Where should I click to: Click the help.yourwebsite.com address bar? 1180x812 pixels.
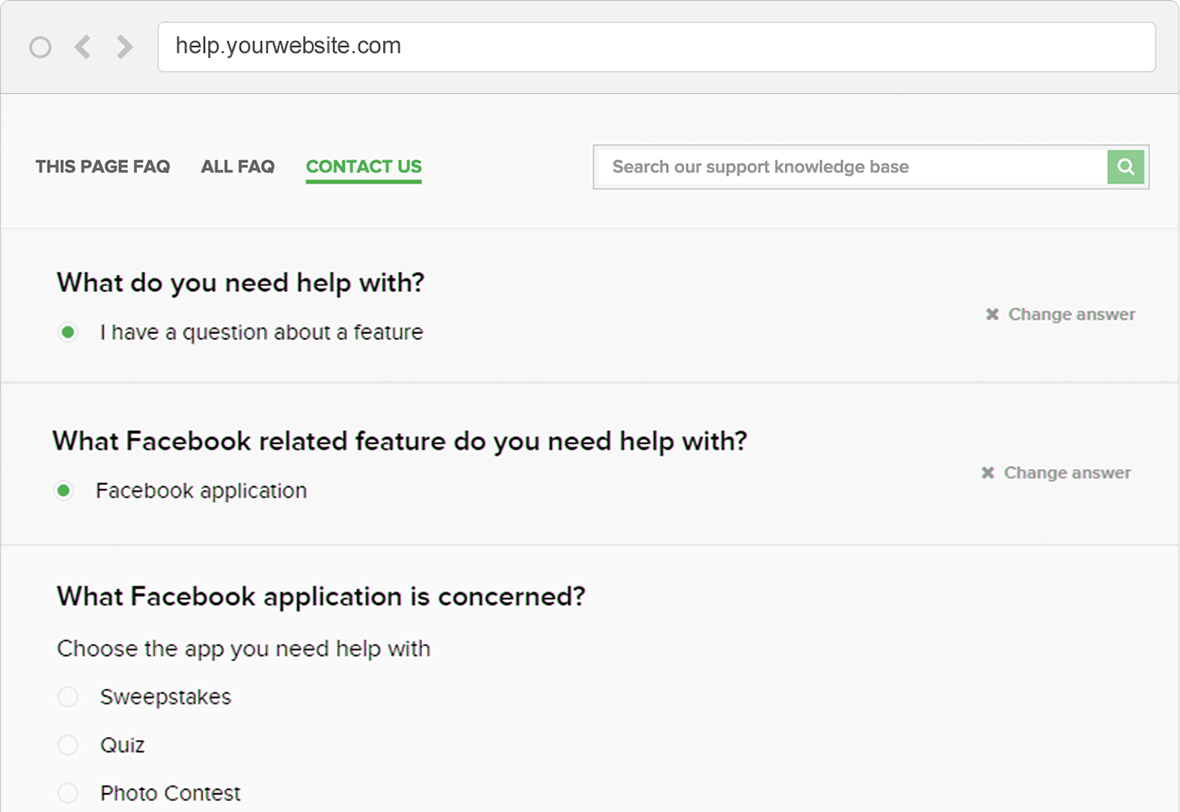pos(656,46)
